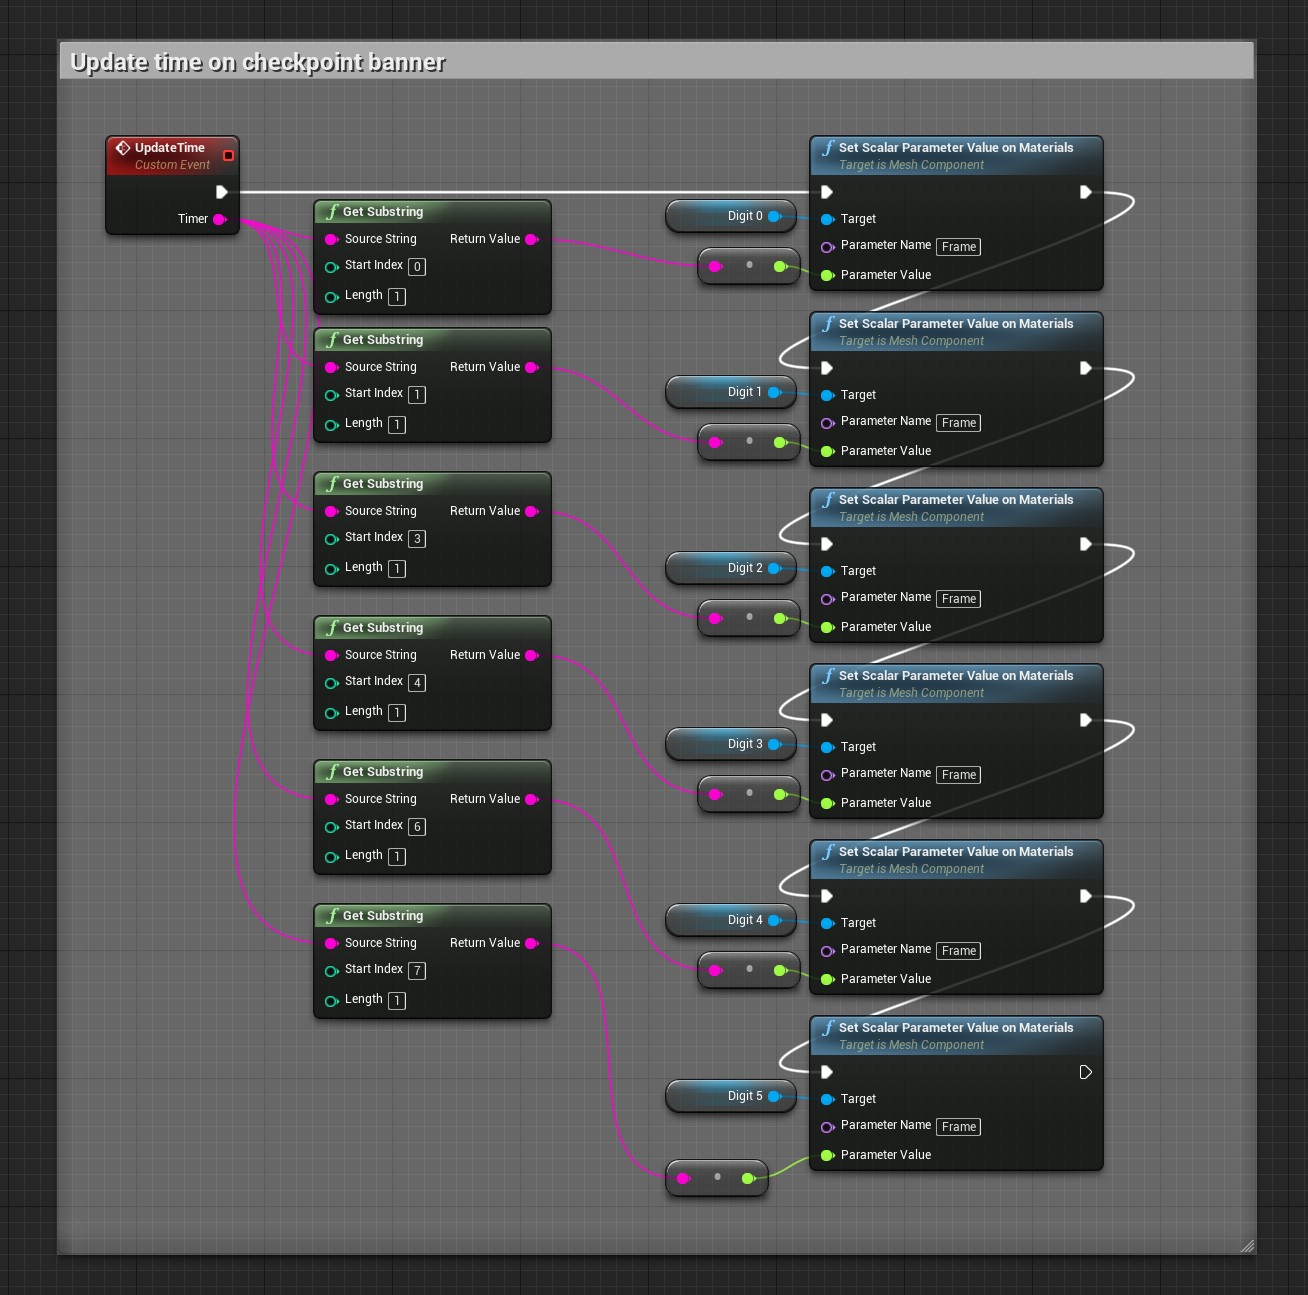Image resolution: width=1308 pixels, height=1295 pixels.
Task: Click the Start Index field showing 7
Action: [x=417, y=970]
